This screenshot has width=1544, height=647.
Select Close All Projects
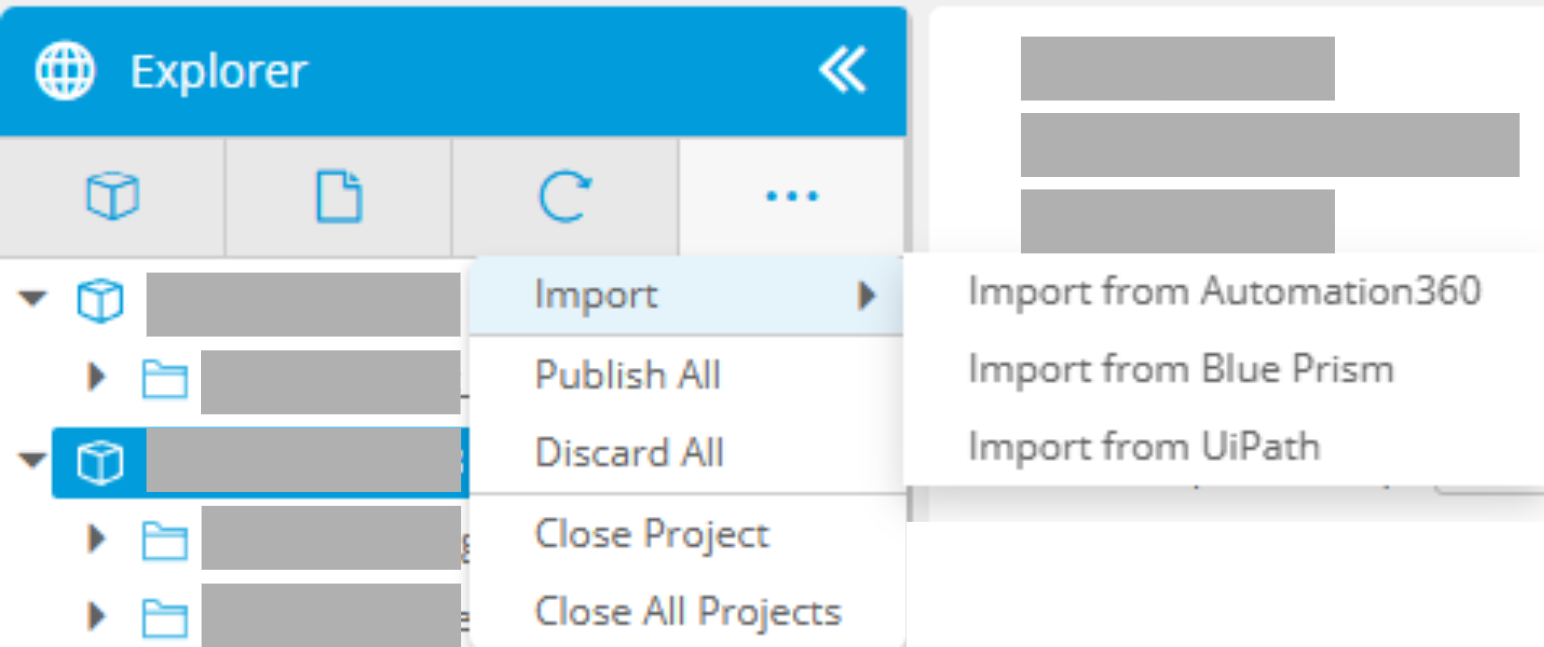click(x=688, y=611)
